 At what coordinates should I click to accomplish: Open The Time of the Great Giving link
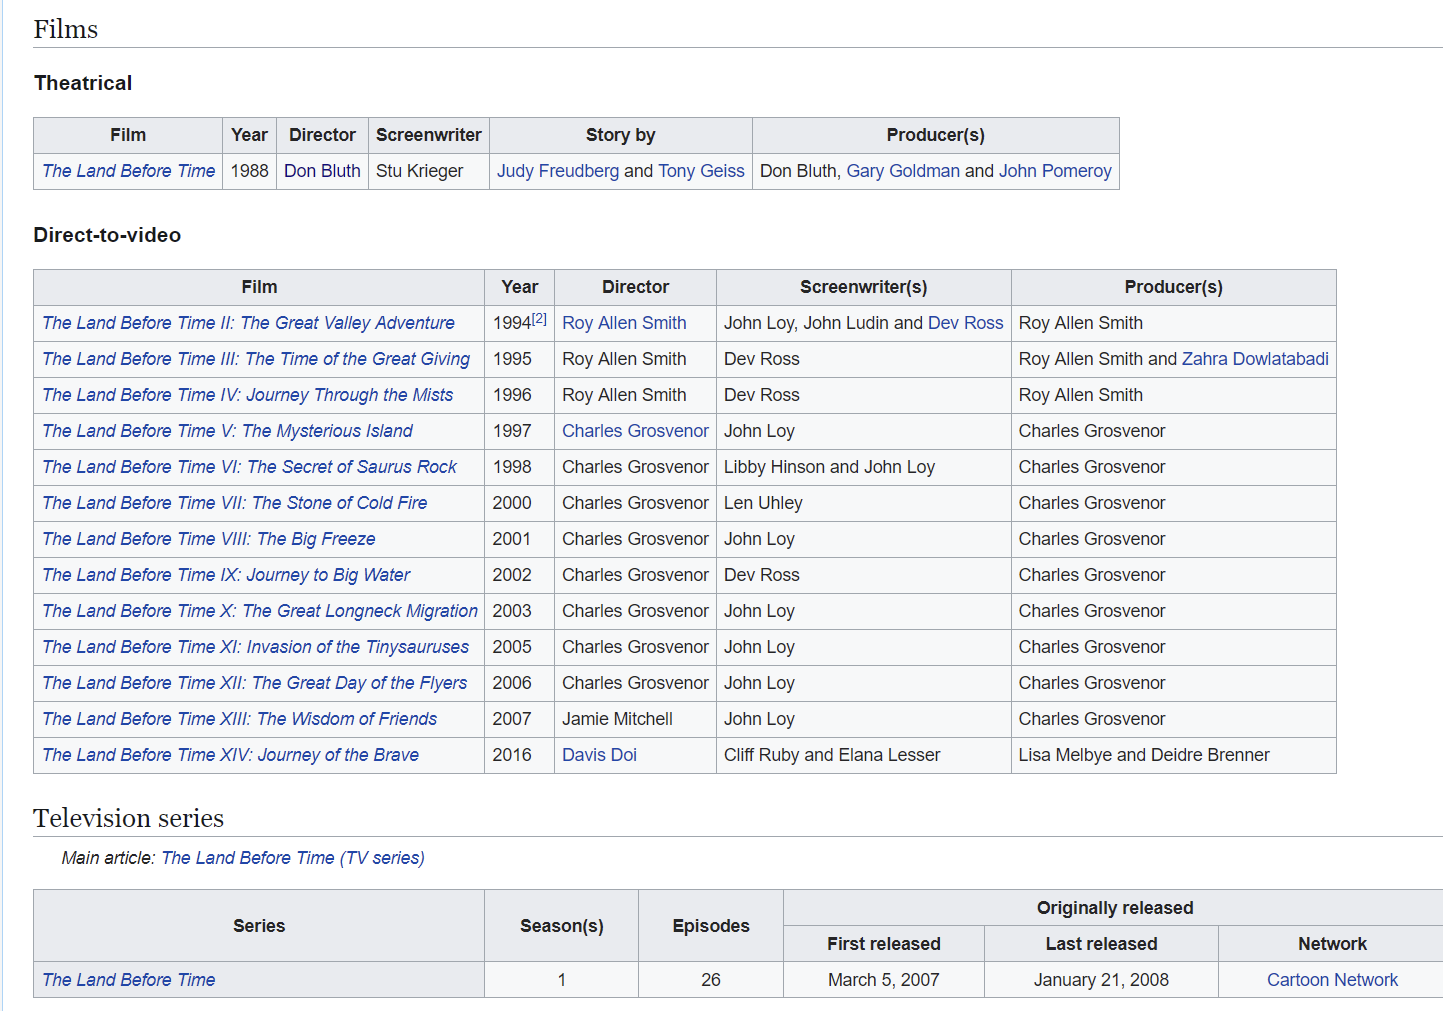256,359
